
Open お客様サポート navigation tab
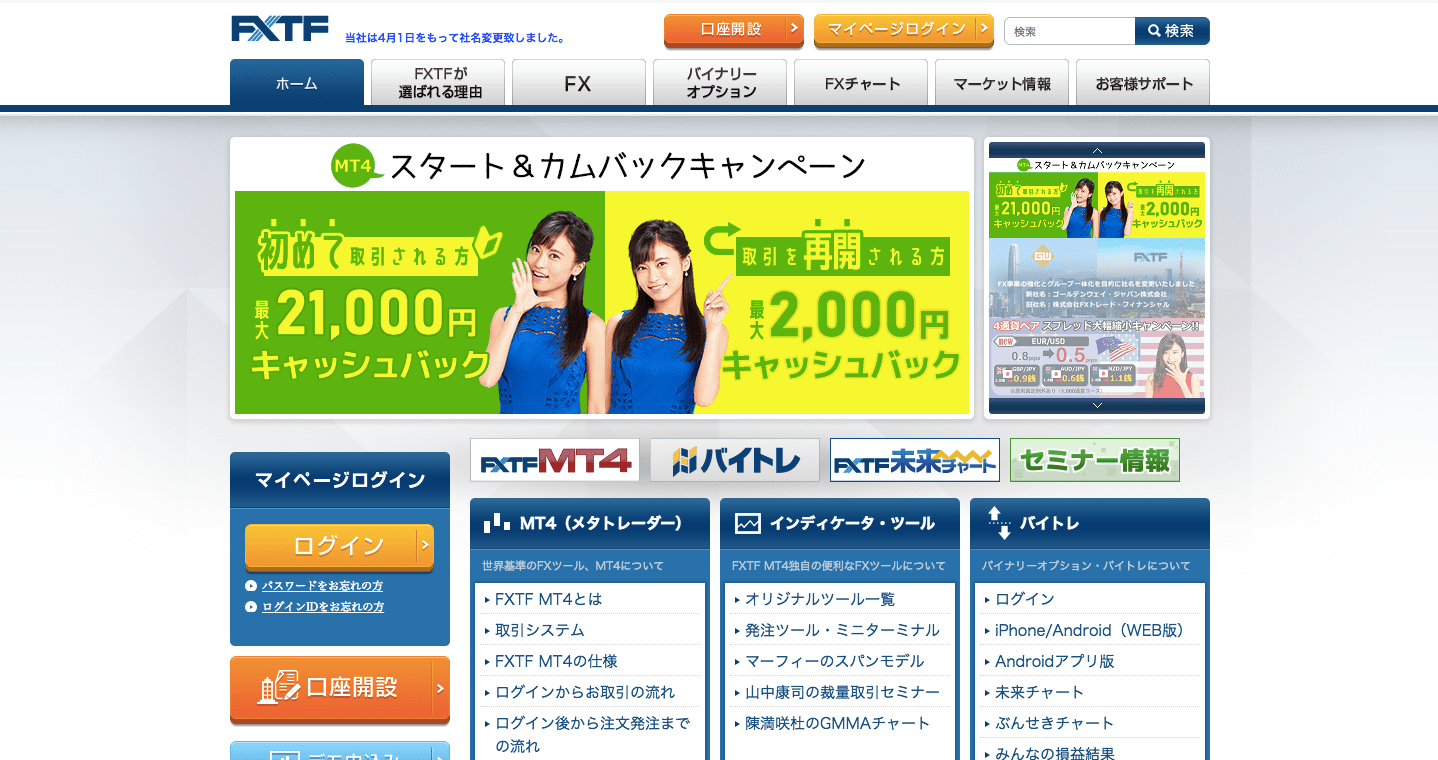click(x=1143, y=83)
